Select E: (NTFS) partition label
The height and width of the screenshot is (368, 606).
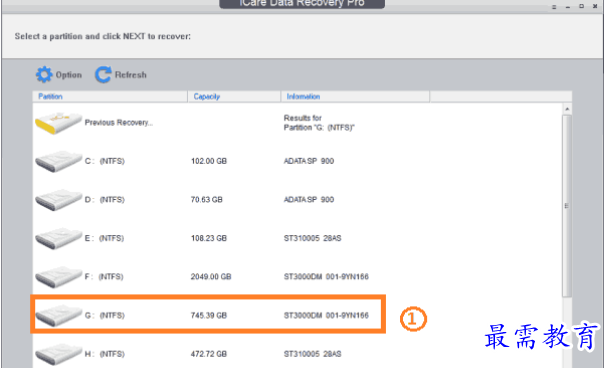(104, 238)
